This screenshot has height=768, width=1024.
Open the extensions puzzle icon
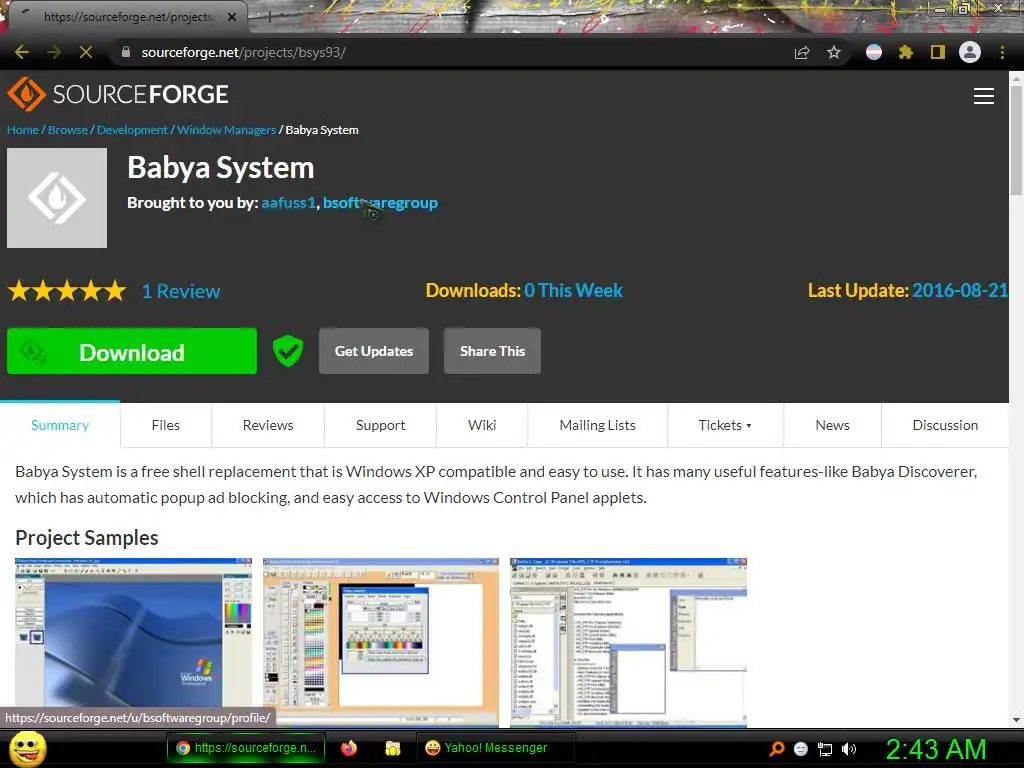coord(906,52)
